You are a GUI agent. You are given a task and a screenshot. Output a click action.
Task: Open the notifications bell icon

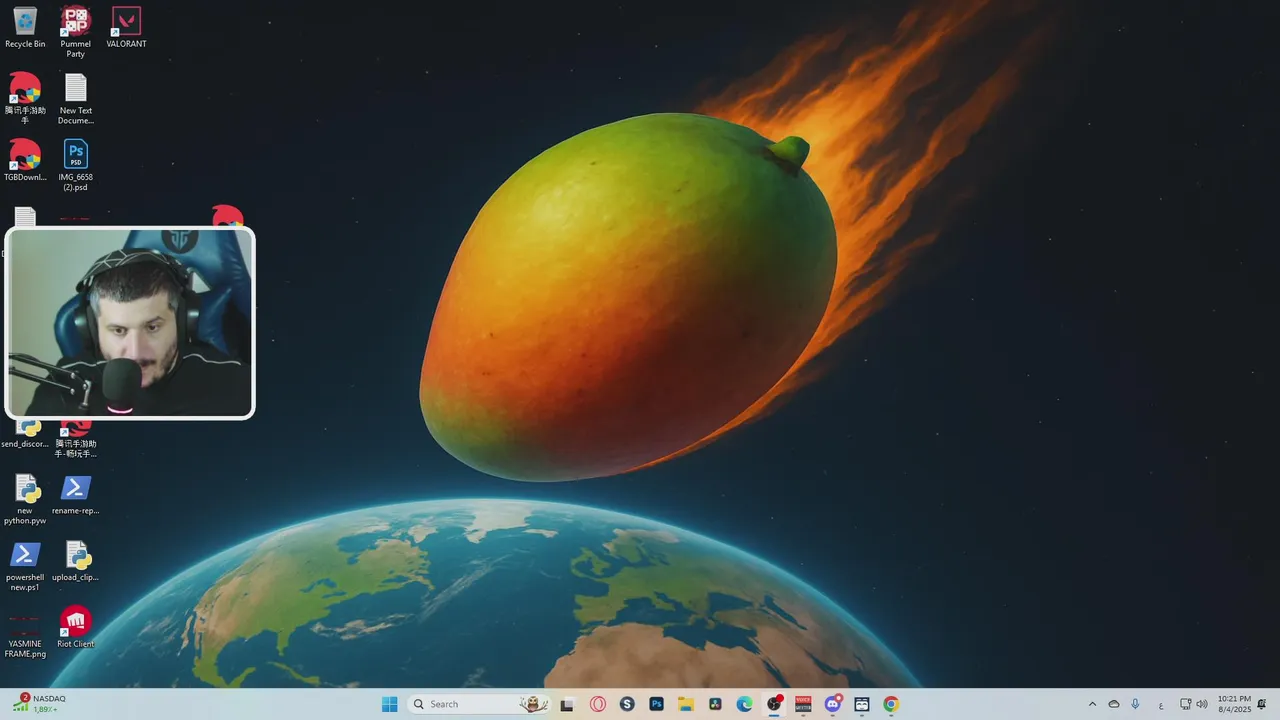pyautogui.click(x=1262, y=704)
